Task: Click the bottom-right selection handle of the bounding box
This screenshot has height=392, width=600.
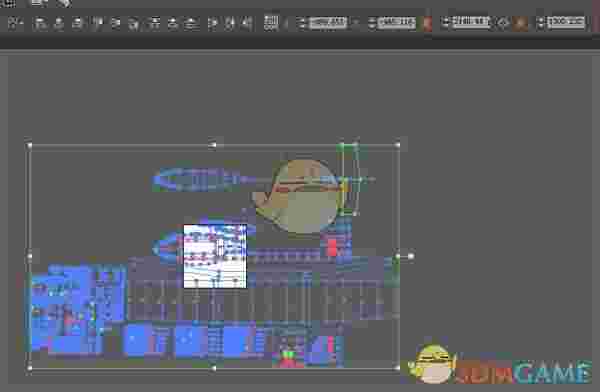Action: click(397, 368)
